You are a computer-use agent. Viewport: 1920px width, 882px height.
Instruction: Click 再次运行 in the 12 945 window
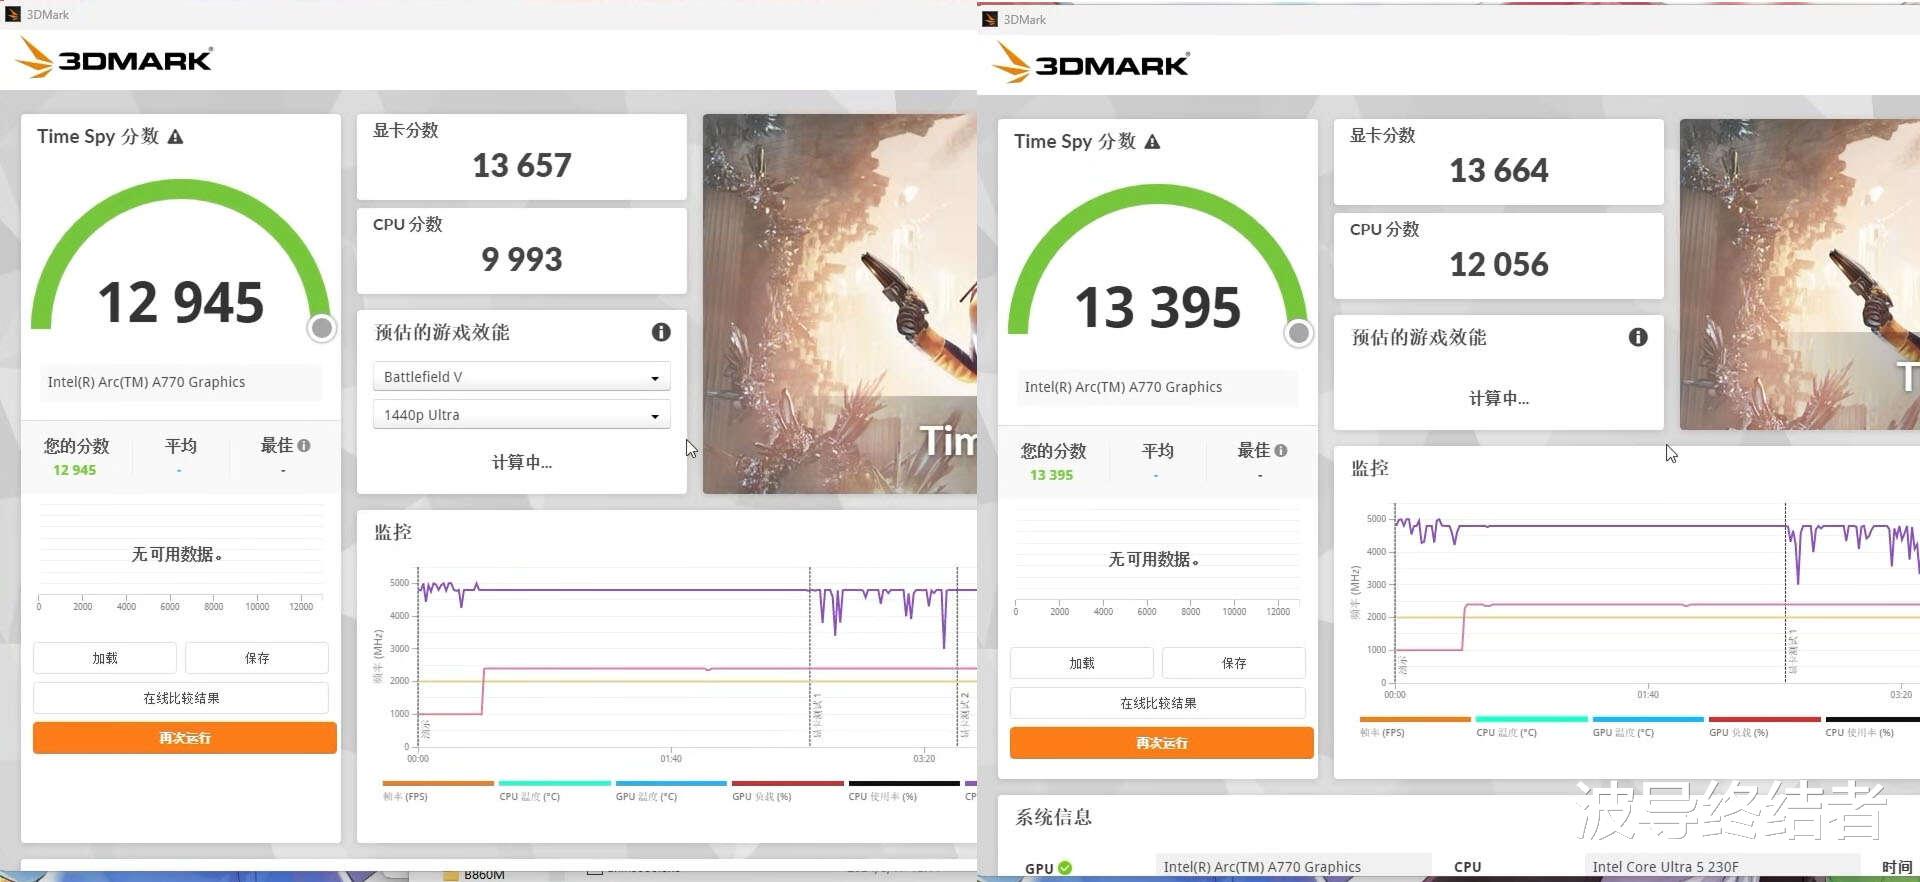[x=185, y=738]
